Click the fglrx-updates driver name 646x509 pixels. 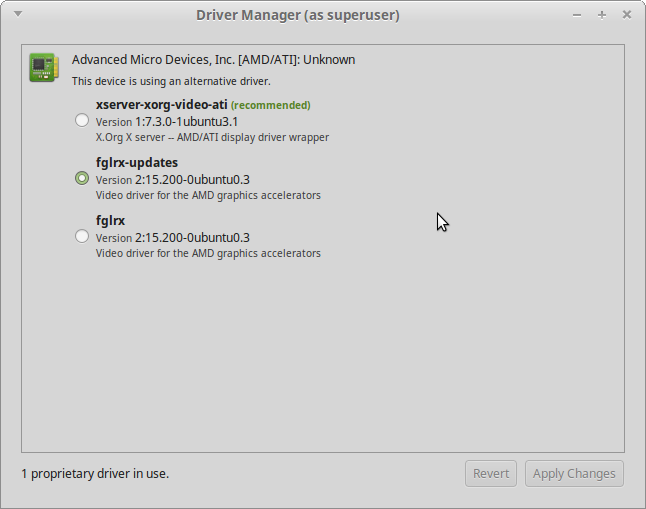pyautogui.click(x=137, y=163)
